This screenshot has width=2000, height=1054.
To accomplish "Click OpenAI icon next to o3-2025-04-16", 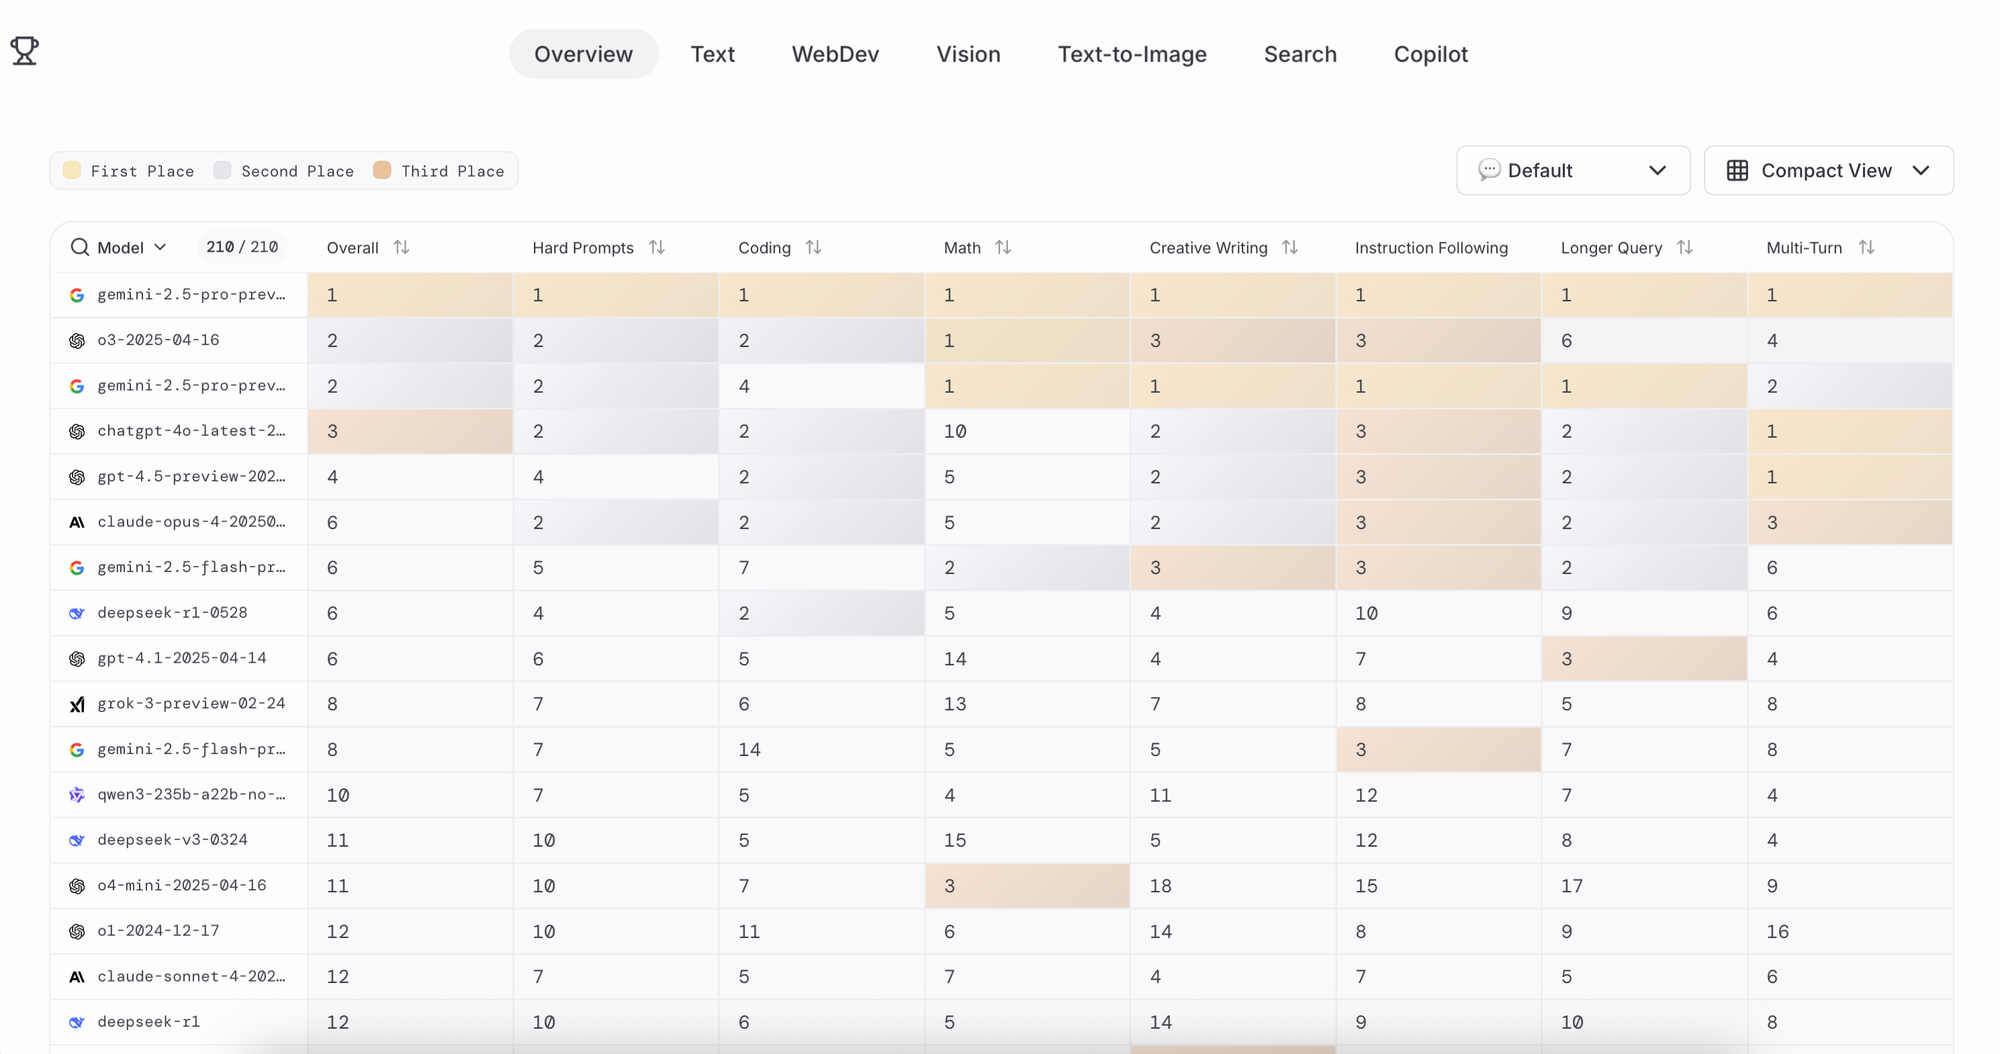I will [x=77, y=341].
